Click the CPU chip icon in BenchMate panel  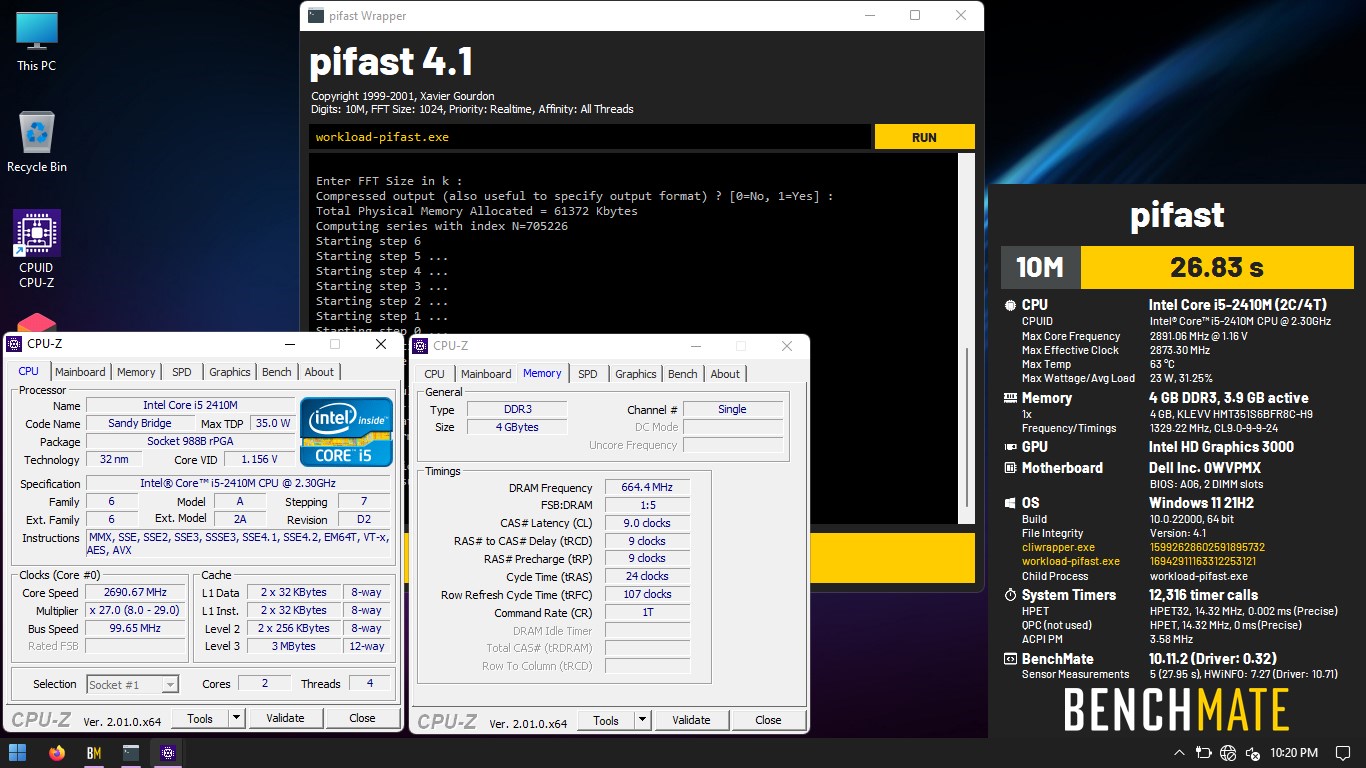(x=1010, y=305)
